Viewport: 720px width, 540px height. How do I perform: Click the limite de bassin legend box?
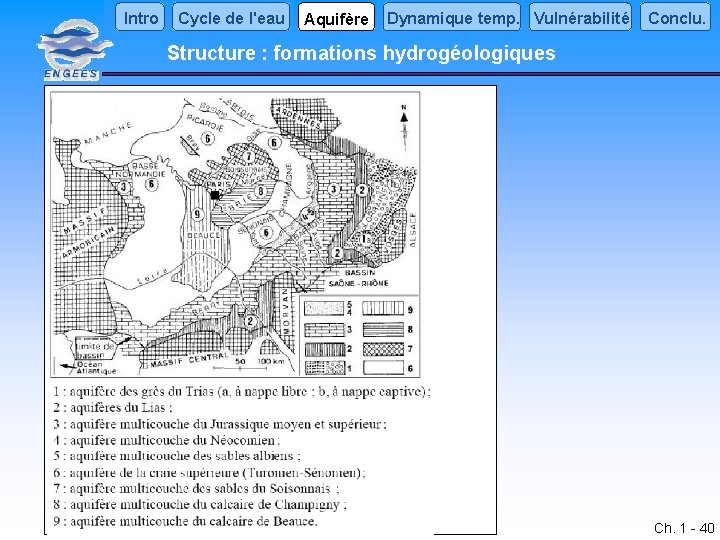(94, 351)
